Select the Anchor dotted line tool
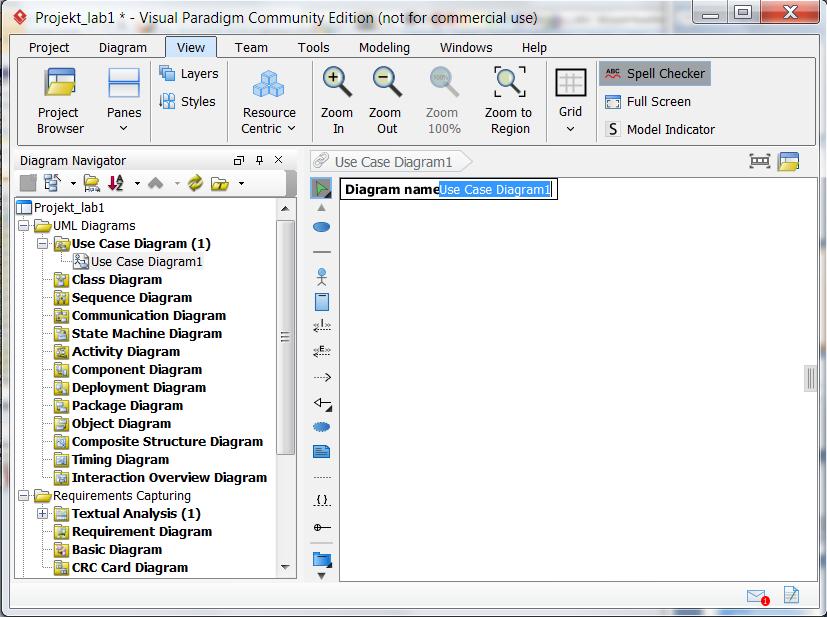 coord(321,477)
